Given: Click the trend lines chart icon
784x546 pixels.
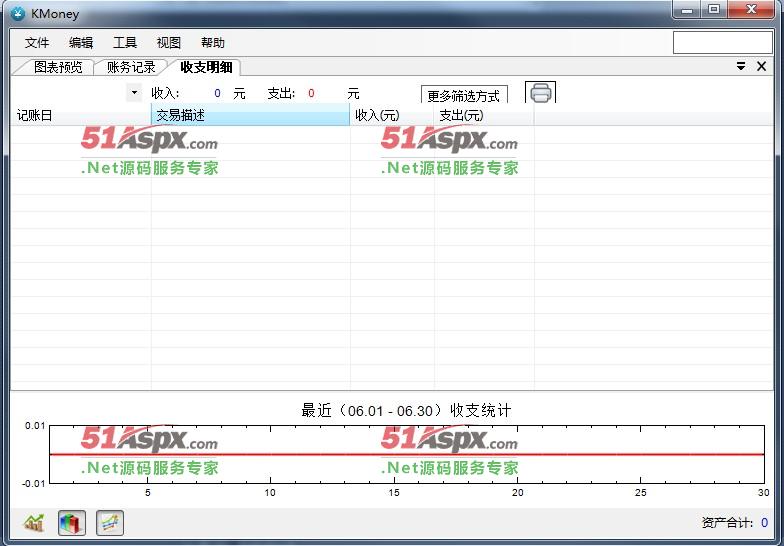Looking at the screenshot, I should 110,523.
